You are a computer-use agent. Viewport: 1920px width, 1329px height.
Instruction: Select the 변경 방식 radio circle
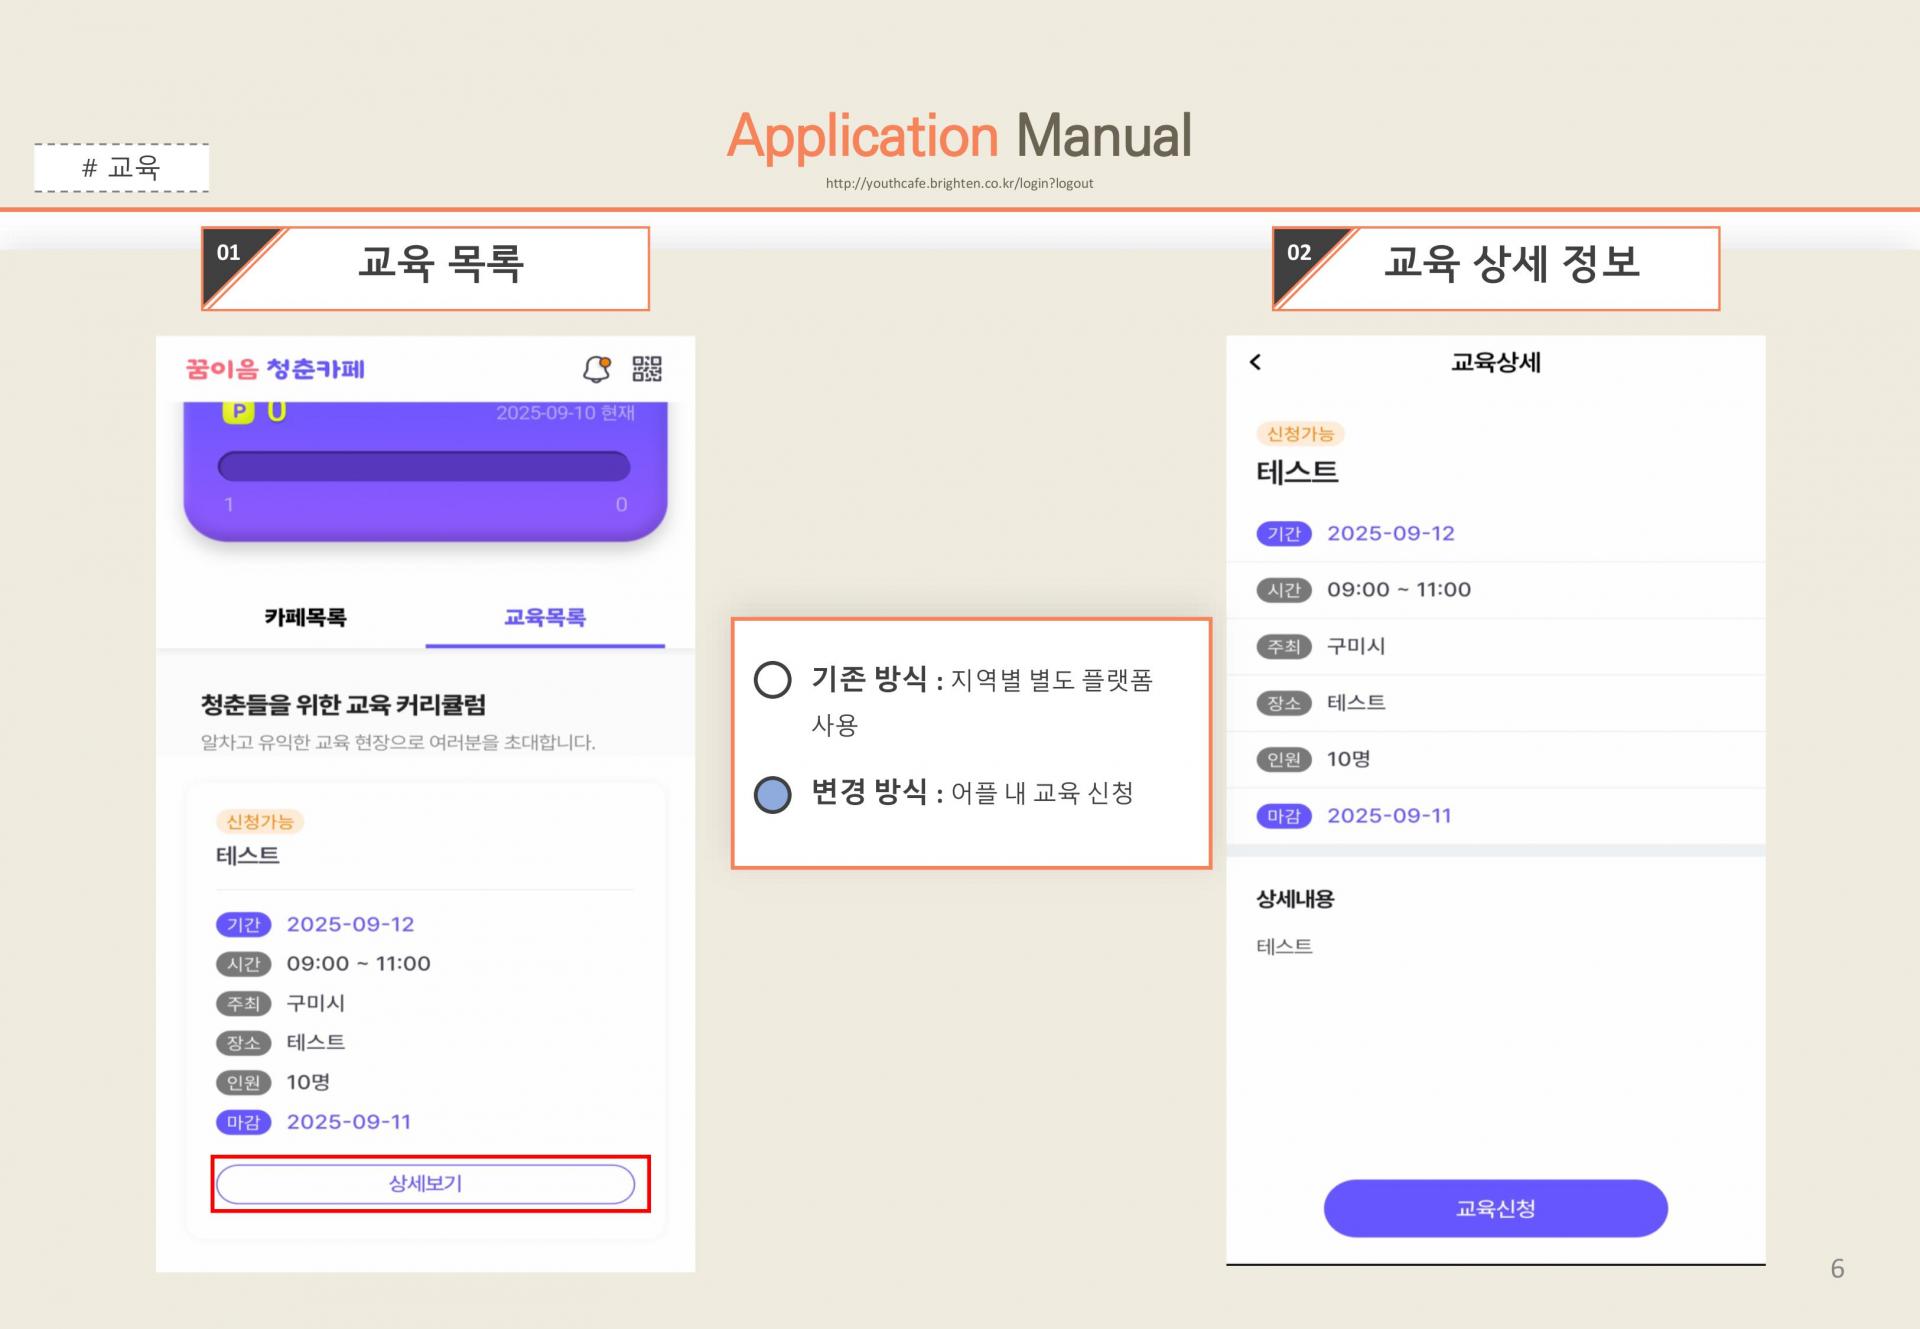point(772,794)
